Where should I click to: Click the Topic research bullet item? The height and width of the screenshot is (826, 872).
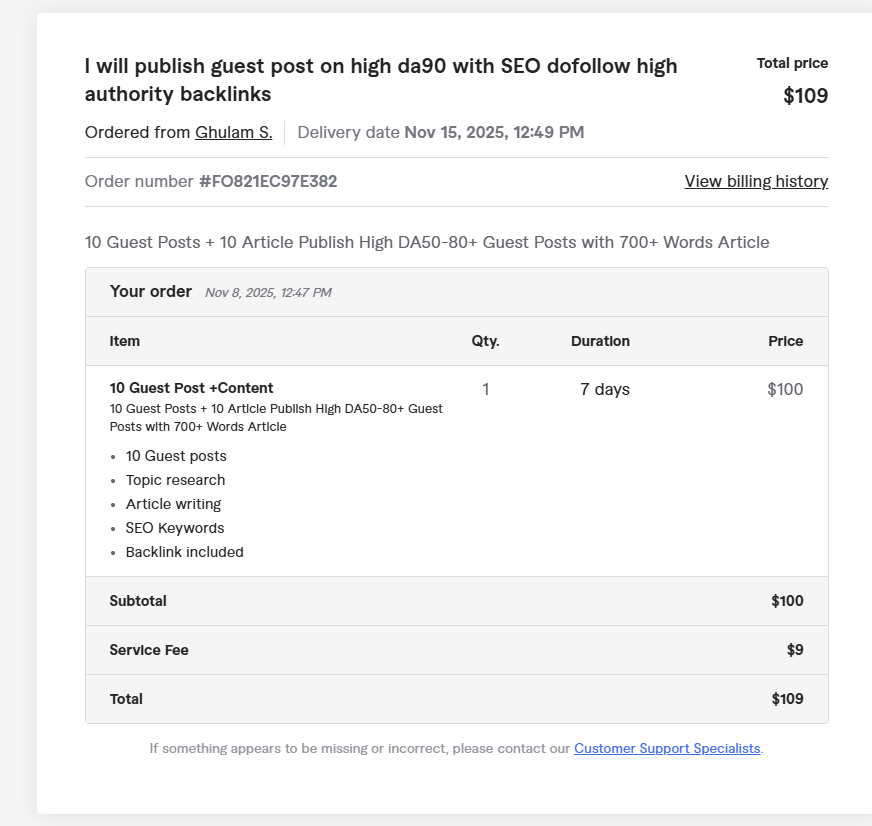tap(175, 480)
